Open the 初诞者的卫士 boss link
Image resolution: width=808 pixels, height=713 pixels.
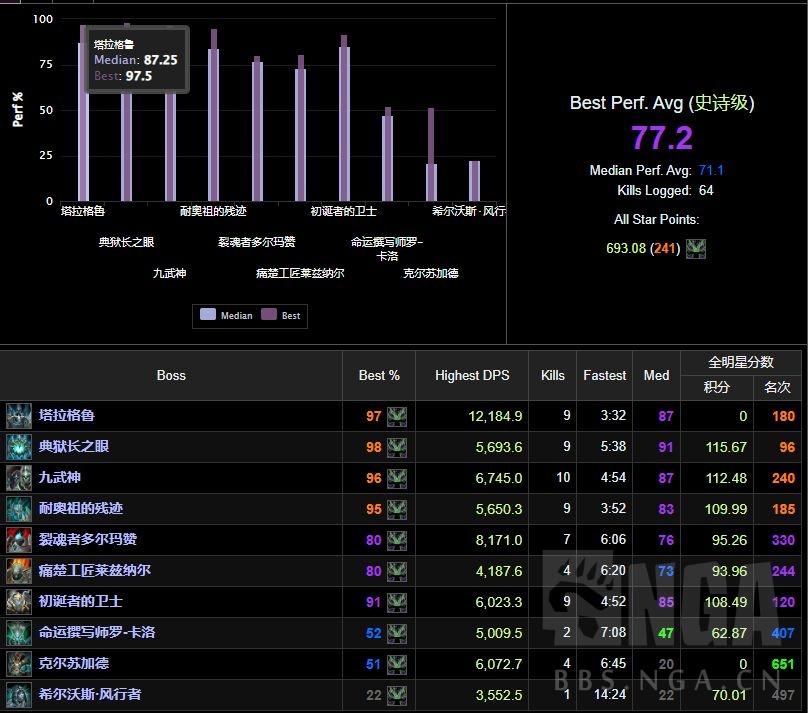(x=80, y=602)
